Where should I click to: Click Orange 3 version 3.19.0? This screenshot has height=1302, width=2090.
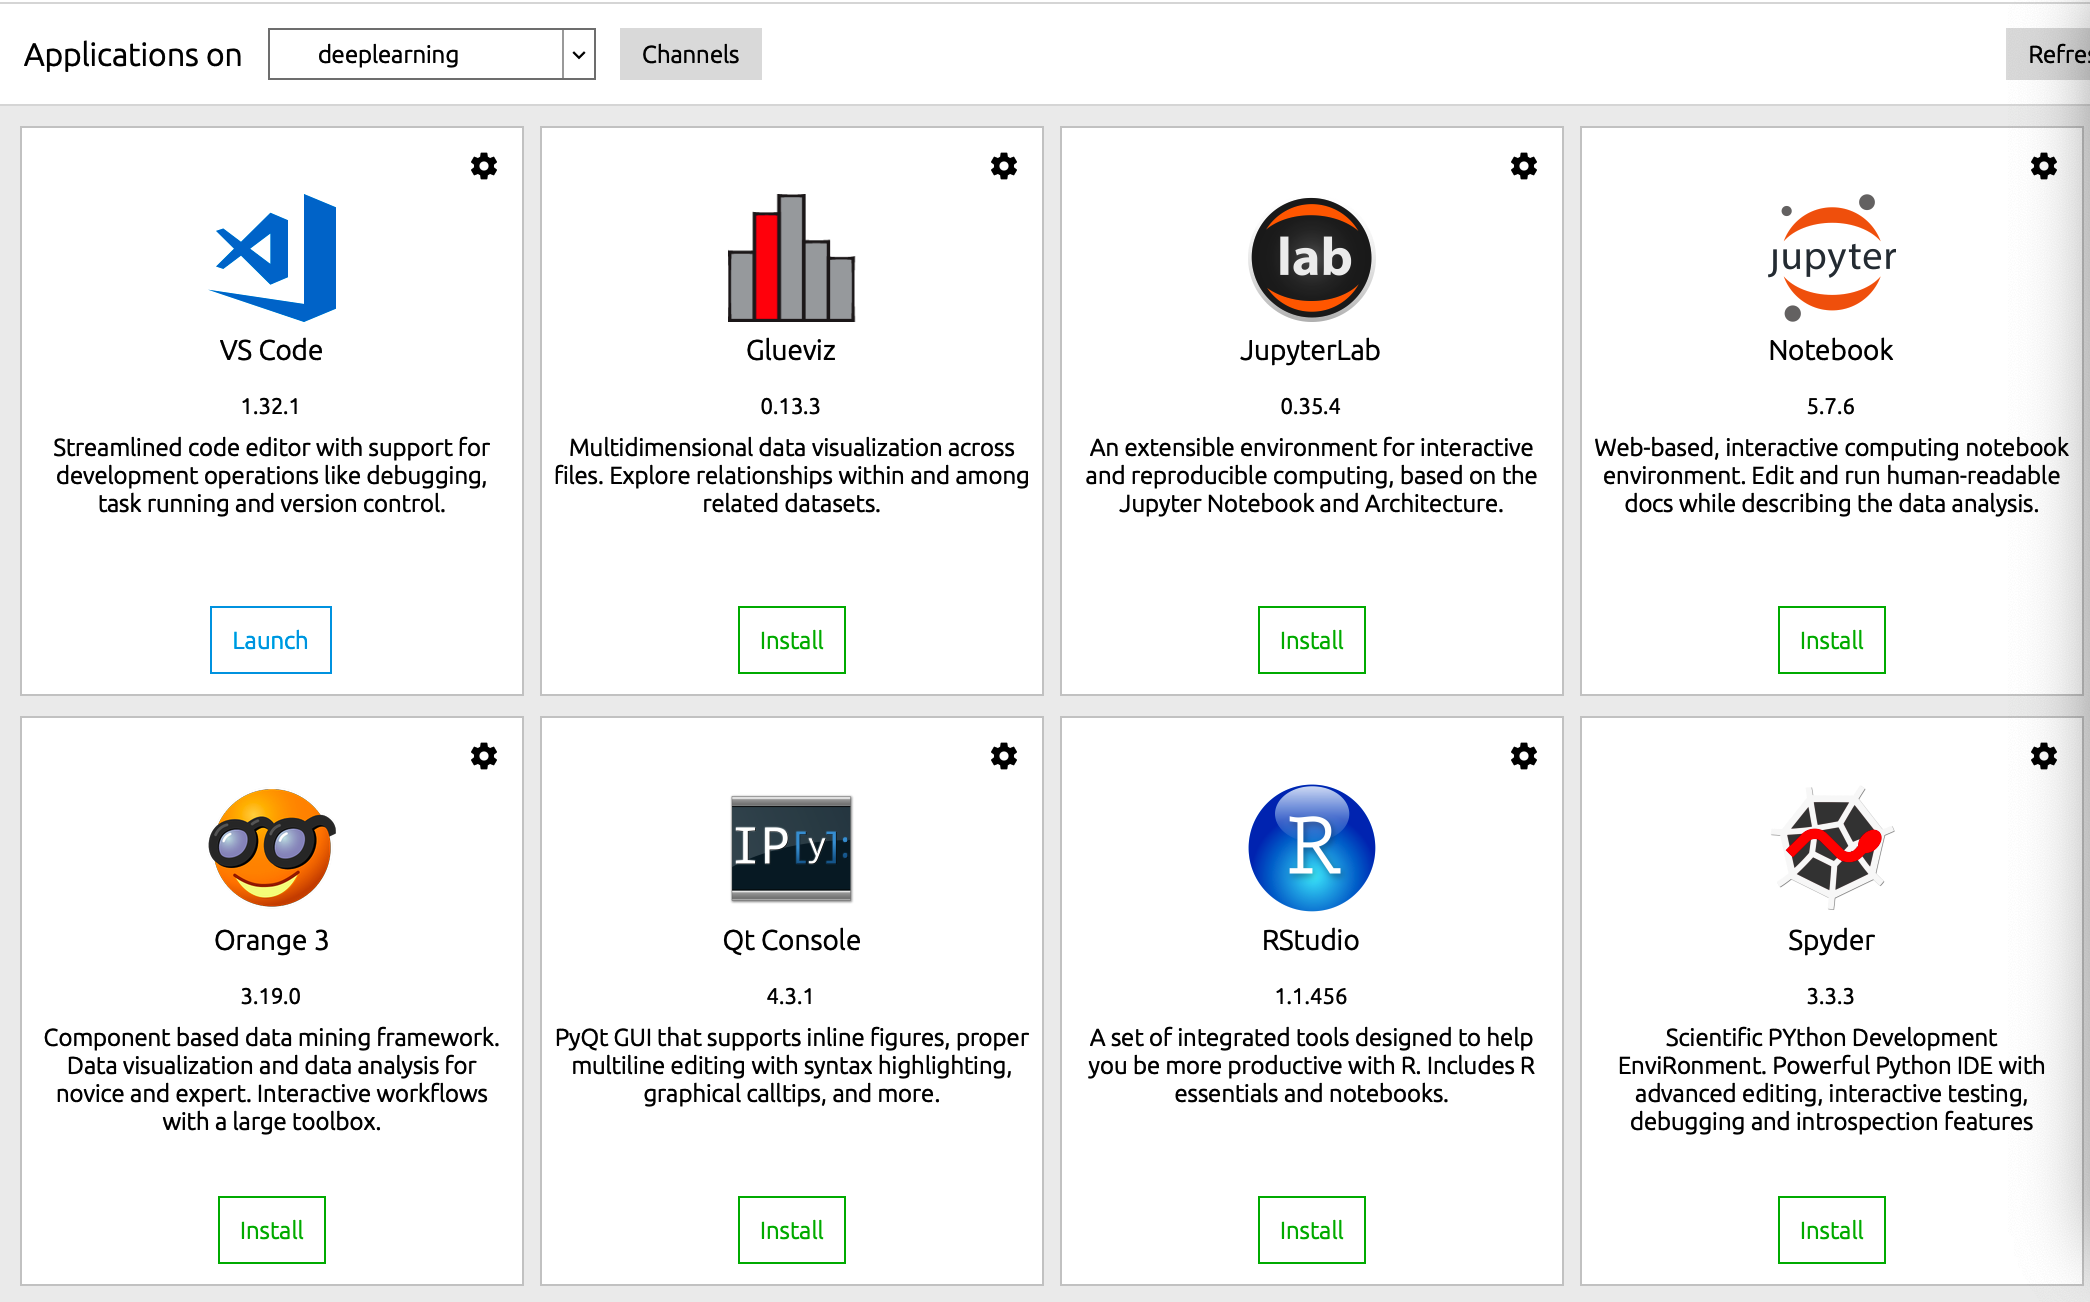tap(270, 996)
